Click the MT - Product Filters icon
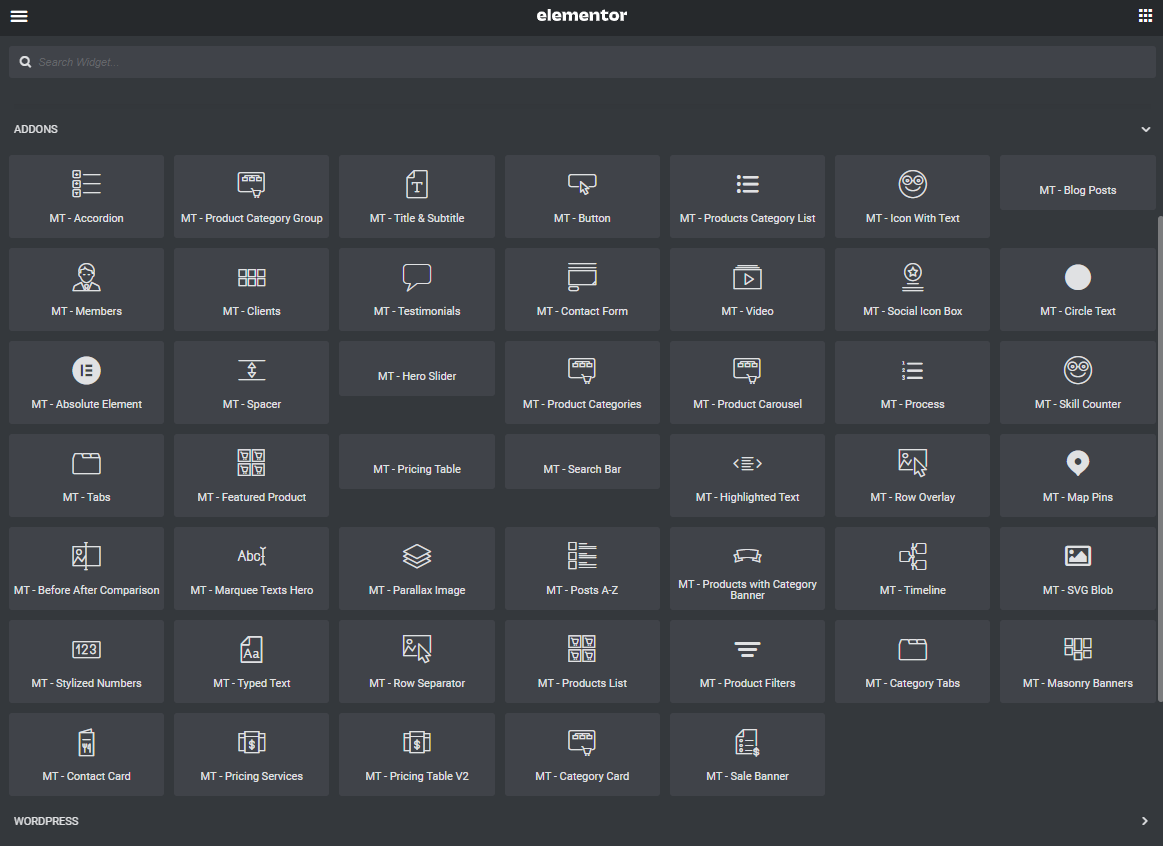The width and height of the screenshot is (1163, 846). tap(748, 650)
